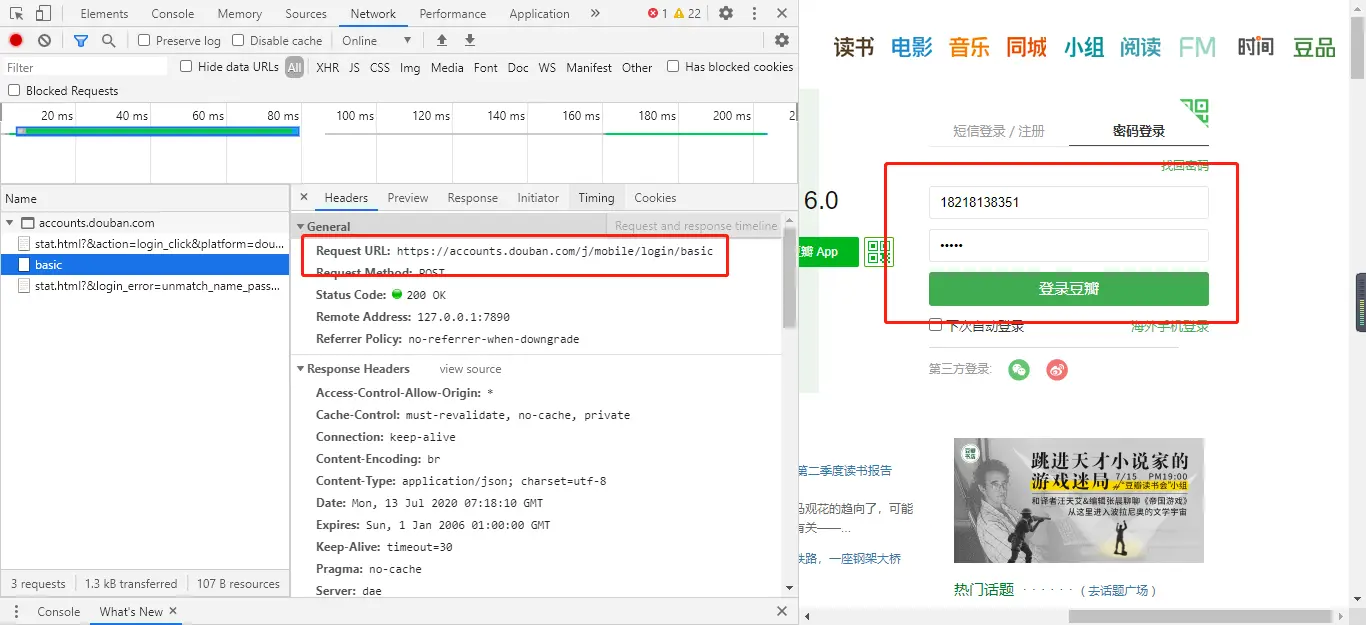Viewport: 1366px width, 625px height.
Task: Click the red error count badge
Action: 657,14
